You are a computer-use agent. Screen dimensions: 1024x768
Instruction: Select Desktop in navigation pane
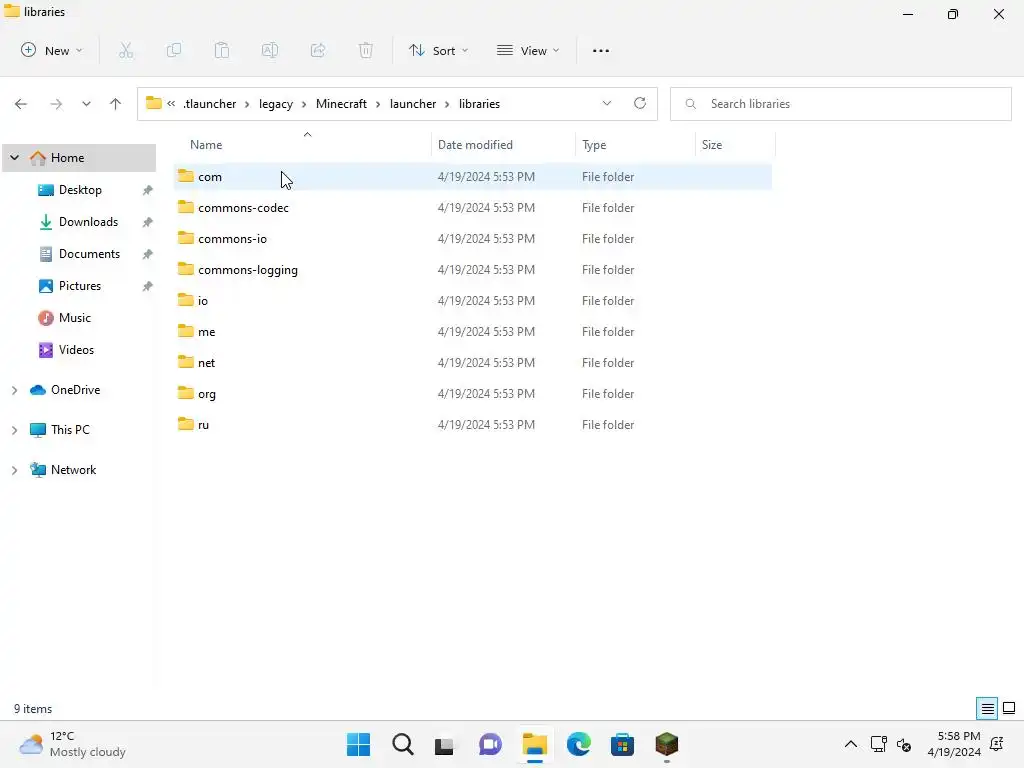coord(80,190)
